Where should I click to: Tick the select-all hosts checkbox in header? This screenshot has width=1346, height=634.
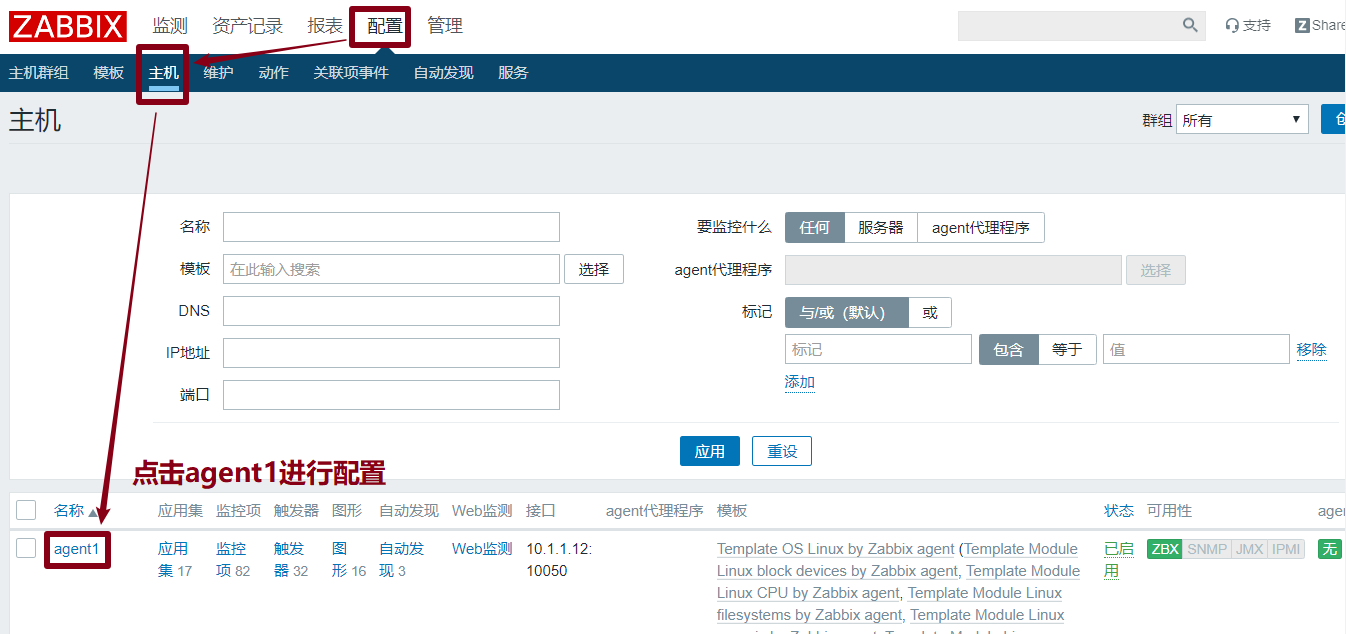point(26,511)
